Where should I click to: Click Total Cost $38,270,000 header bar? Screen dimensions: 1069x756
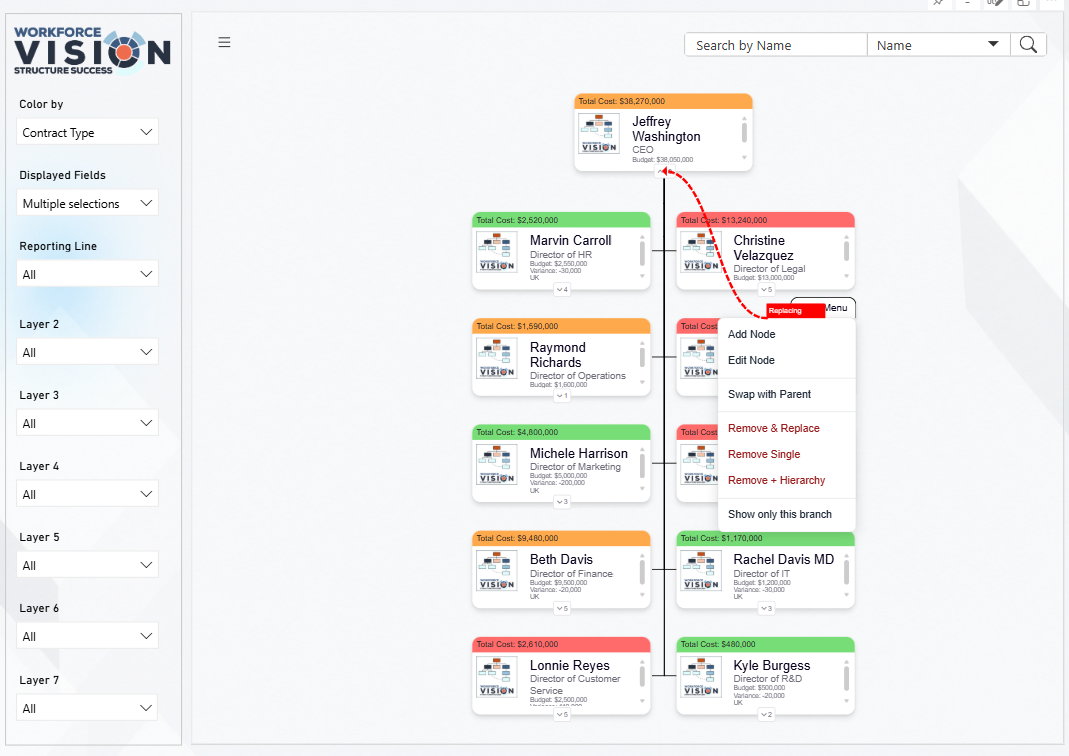click(663, 101)
